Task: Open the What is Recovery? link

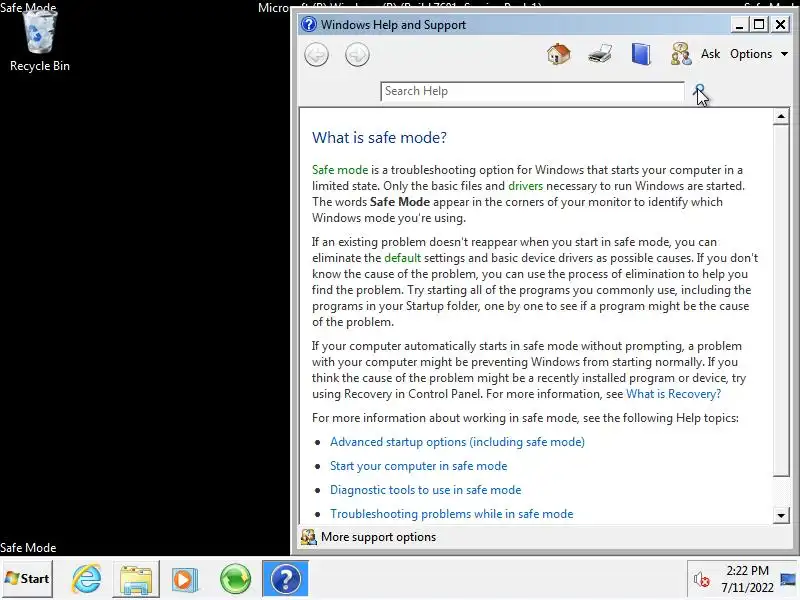Action: pyautogui.click(x=673, y=394)
